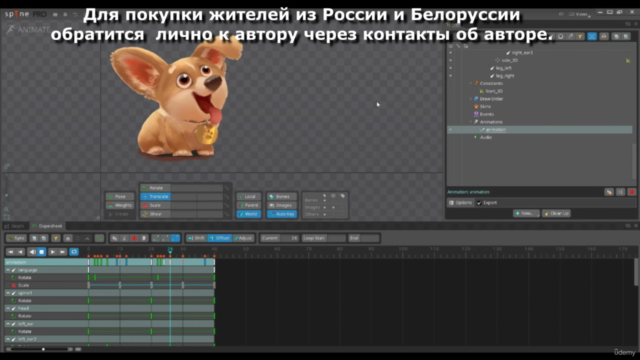Click the rename animation icon
Viewport: 640px width, 360px height.
tap(620, 192)
